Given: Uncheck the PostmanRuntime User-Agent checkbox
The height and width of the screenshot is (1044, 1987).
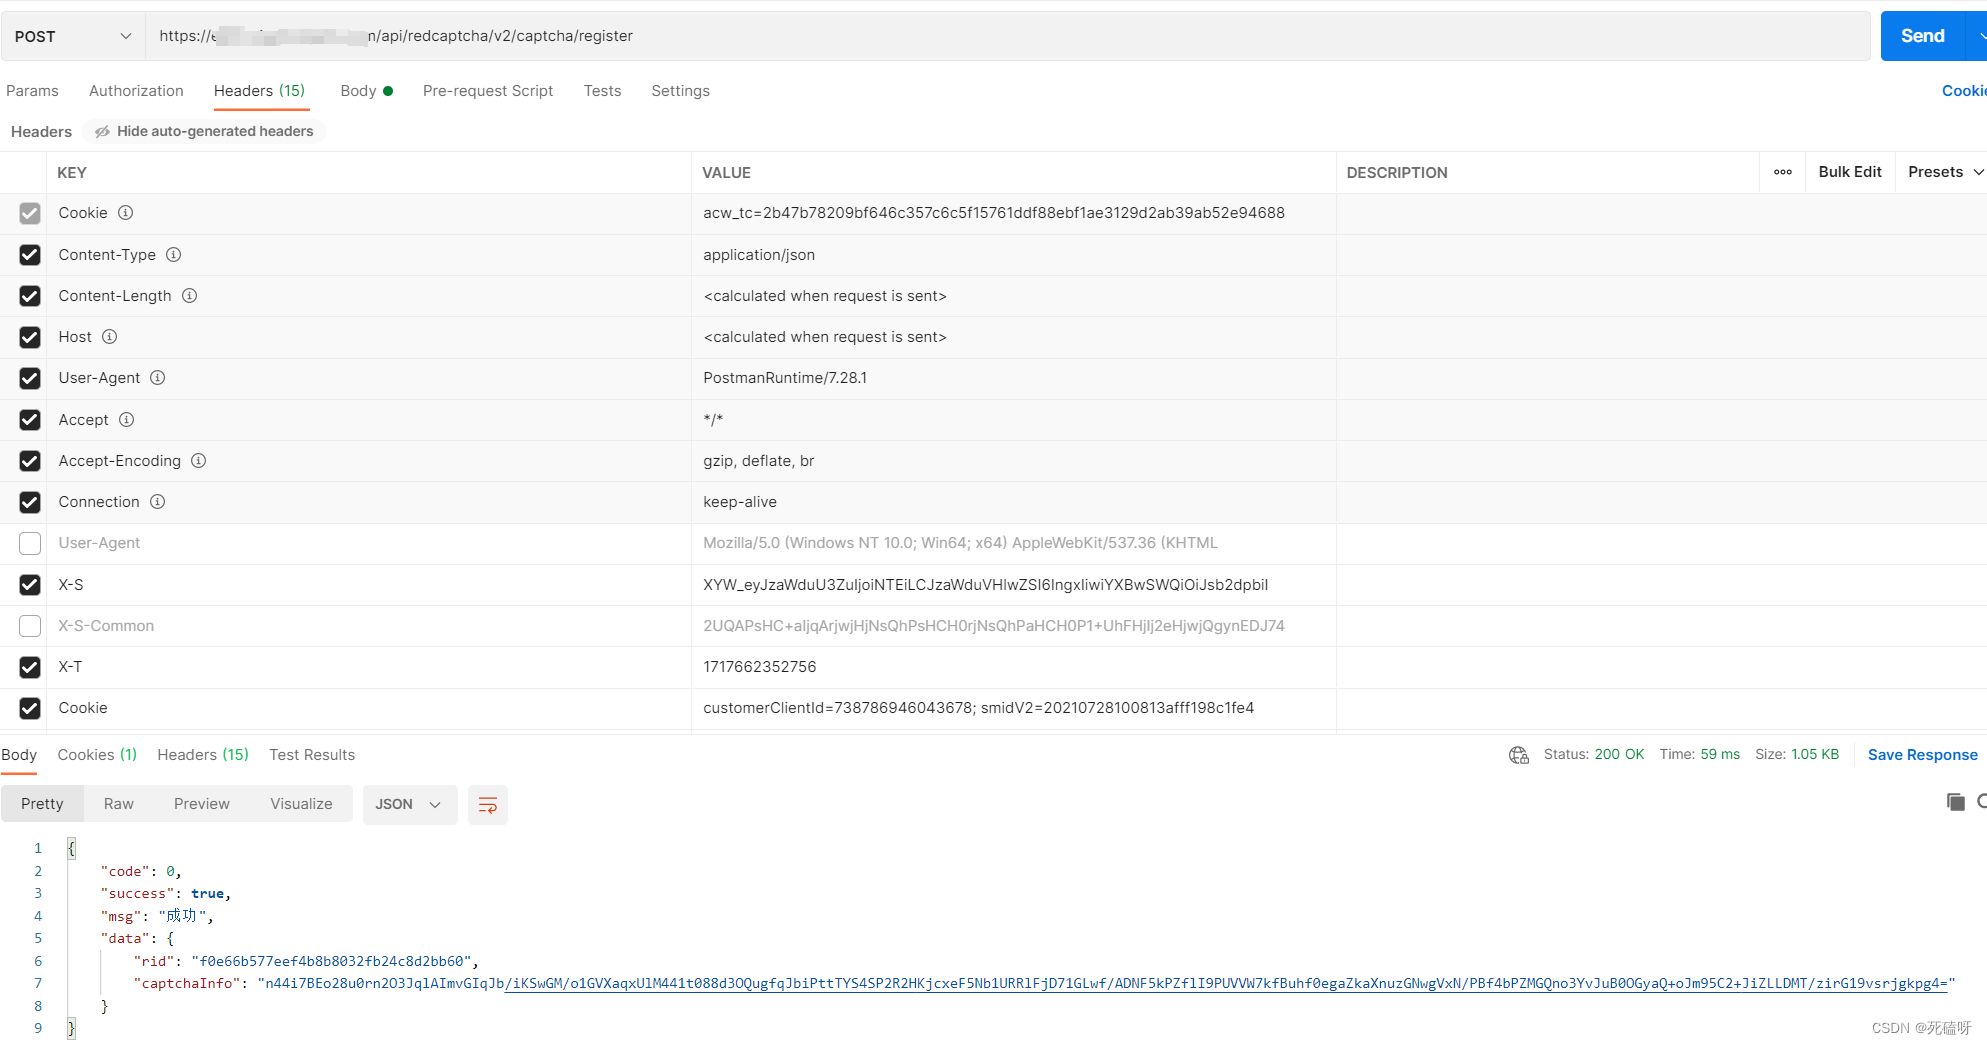Looking at the screenshot, I should click(30, 378).
